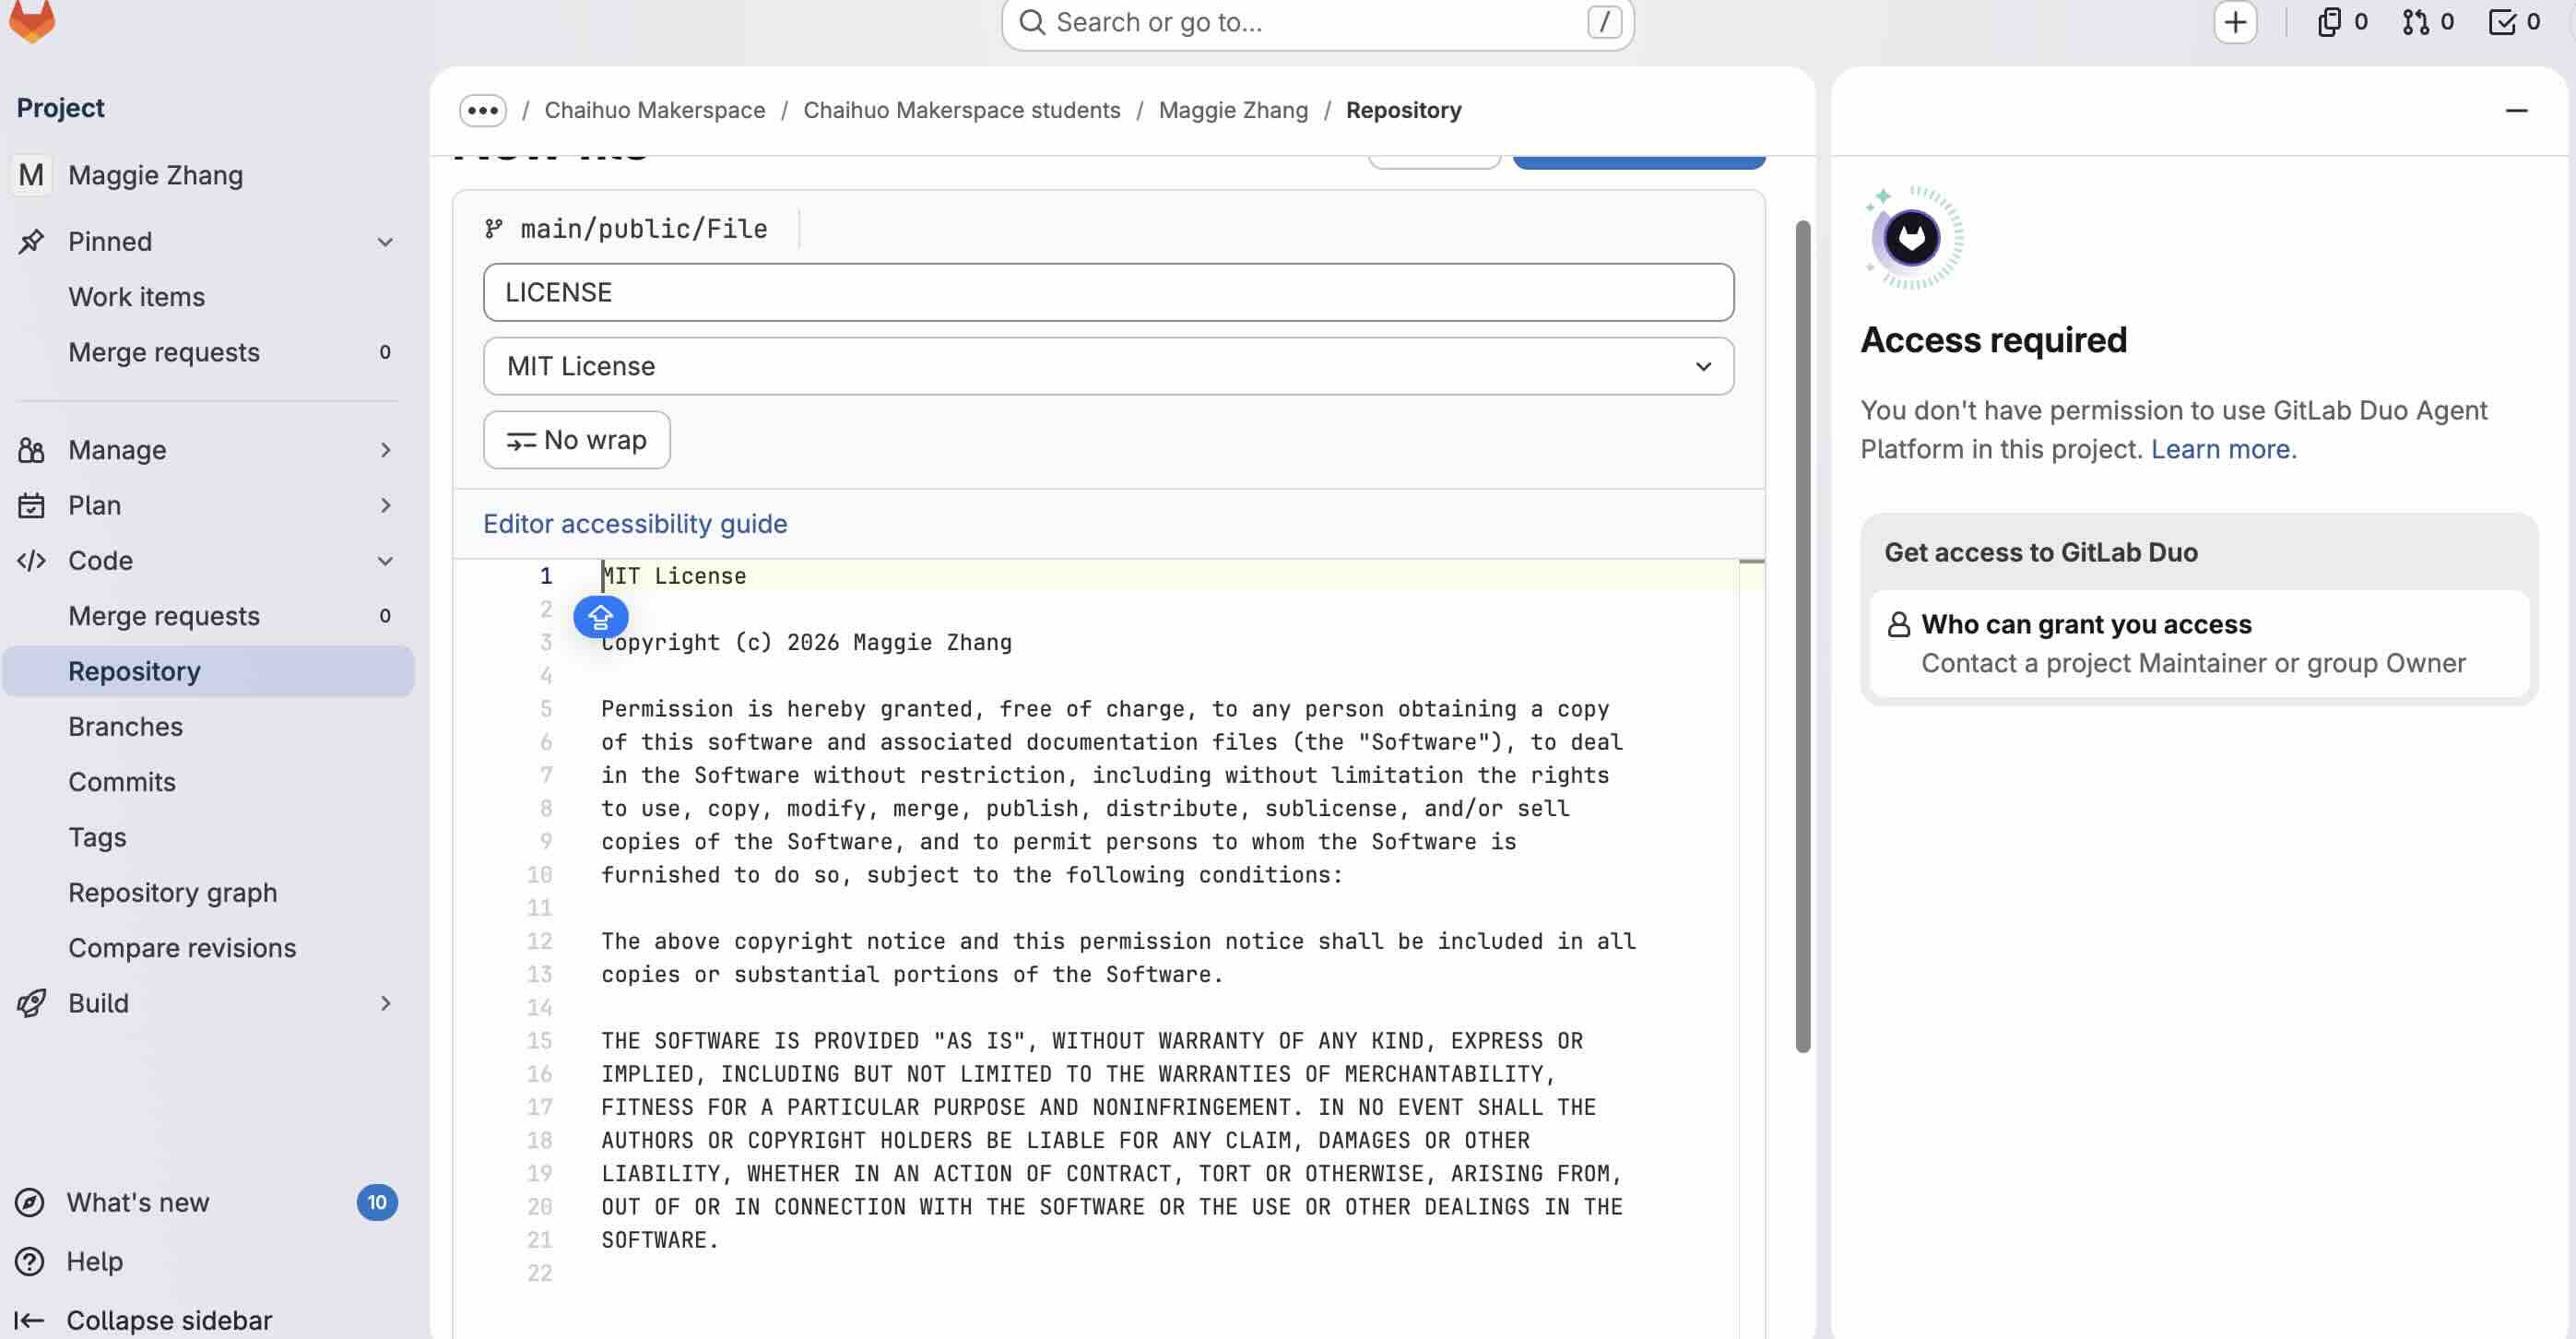The height and width of the screenshot is (1339, 2576).
Task: Click the Maggie Zhang project name
Action: click(156, 175)
